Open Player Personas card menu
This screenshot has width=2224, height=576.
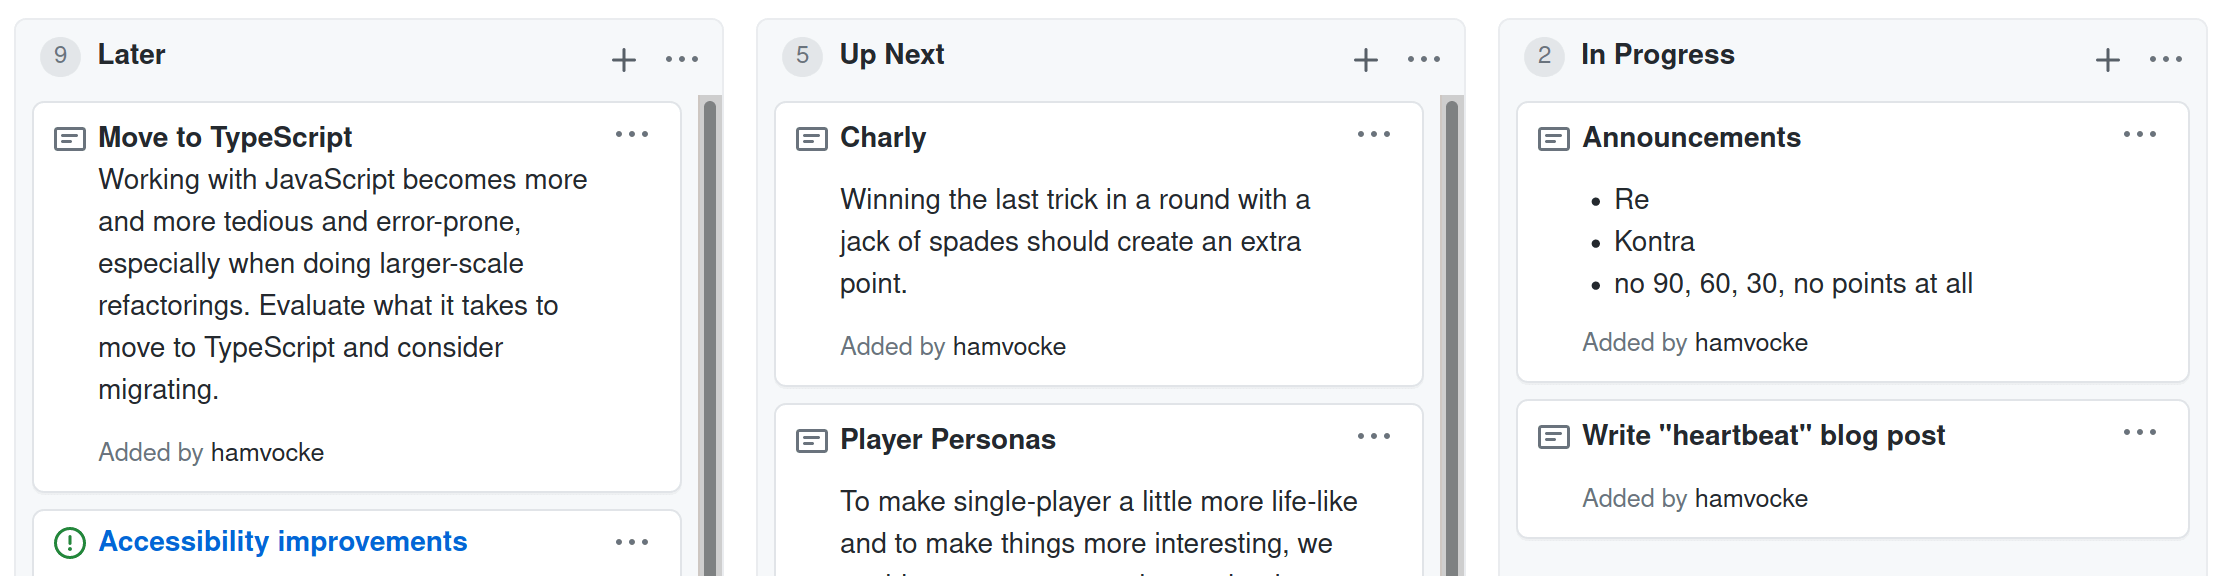[1374, 437]
